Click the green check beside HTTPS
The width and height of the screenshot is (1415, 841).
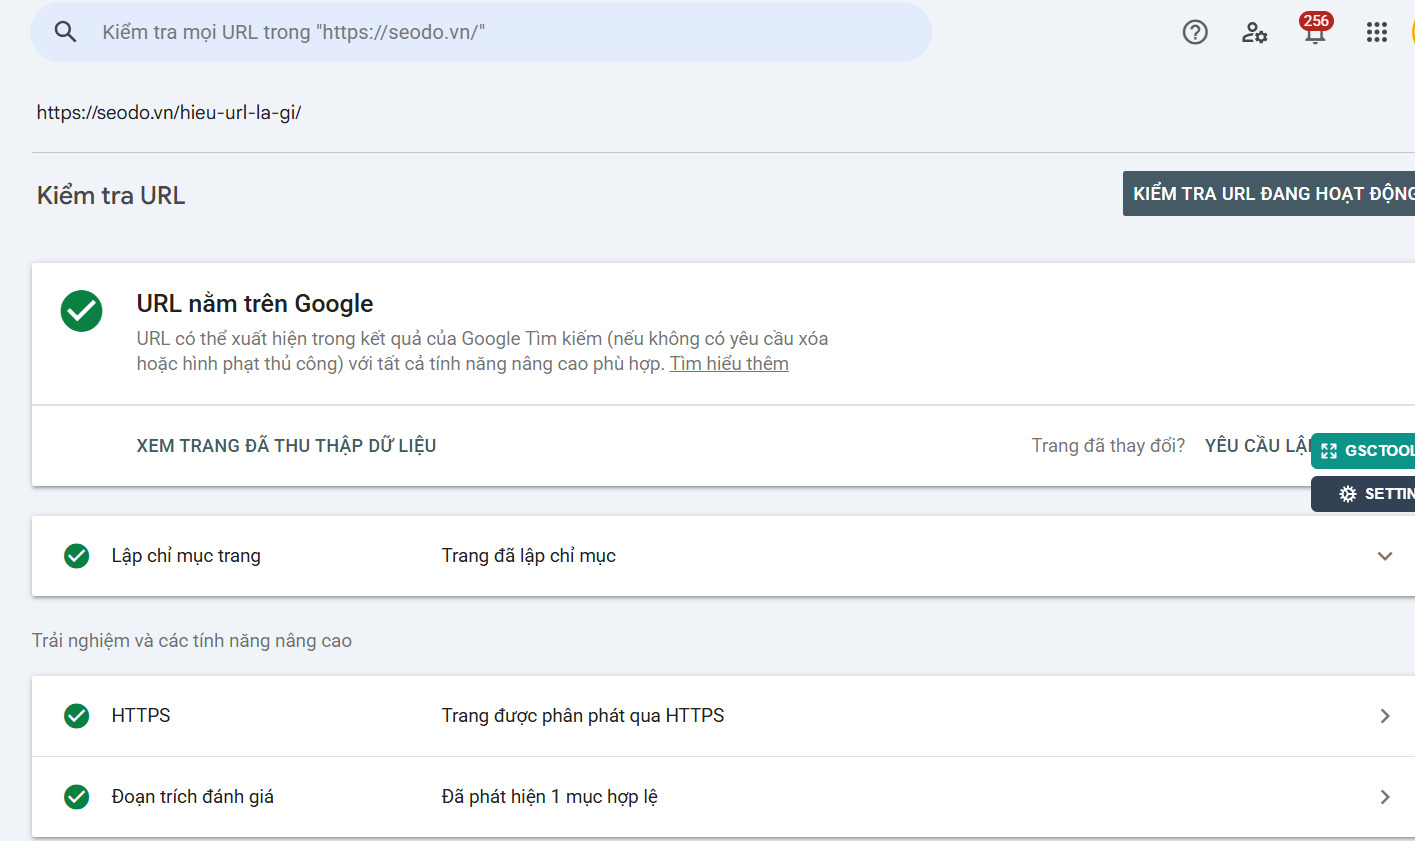pyautogui.click(x=77, y=716)
